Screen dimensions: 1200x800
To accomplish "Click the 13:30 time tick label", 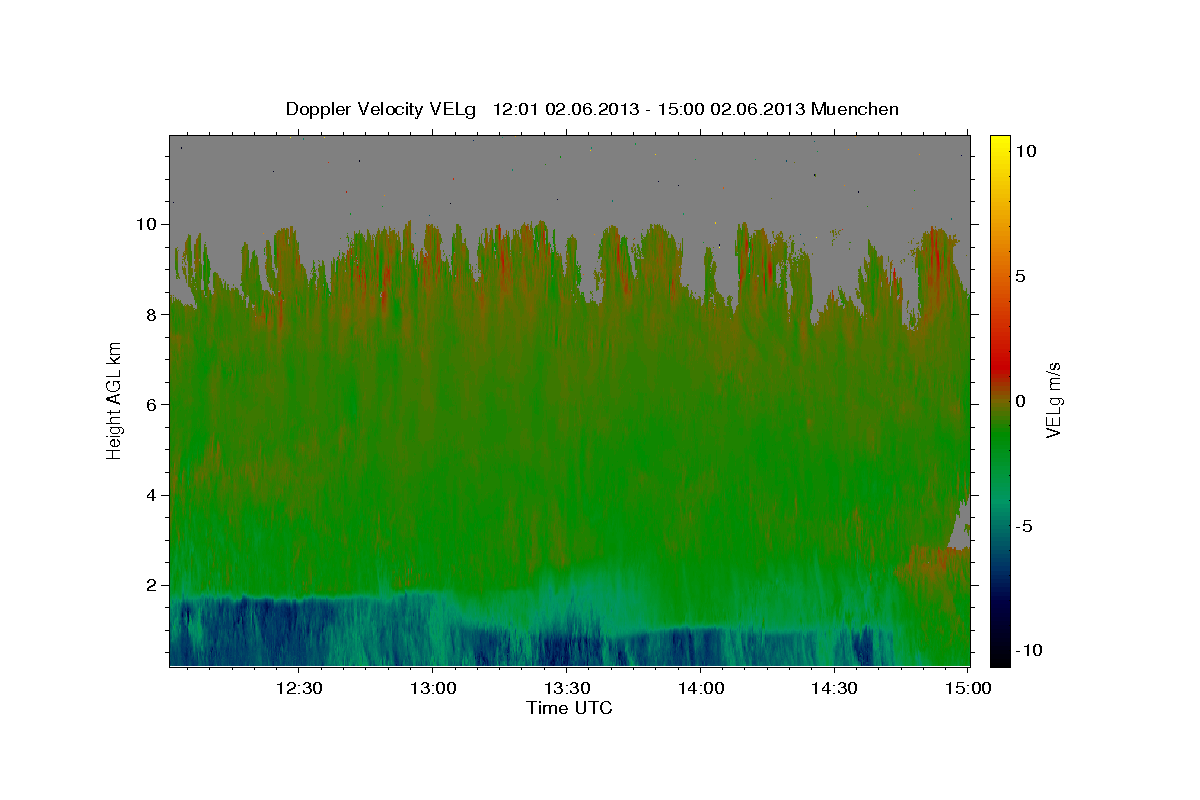I will coord(566,688).
